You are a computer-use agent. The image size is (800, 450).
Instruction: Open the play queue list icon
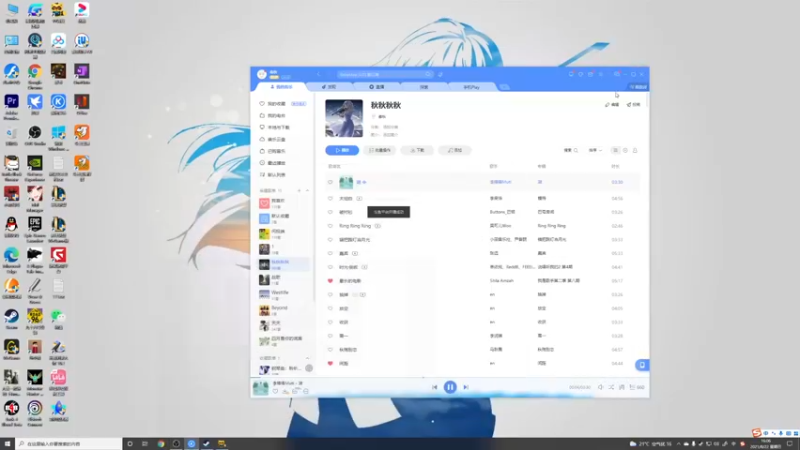[636, 387]
